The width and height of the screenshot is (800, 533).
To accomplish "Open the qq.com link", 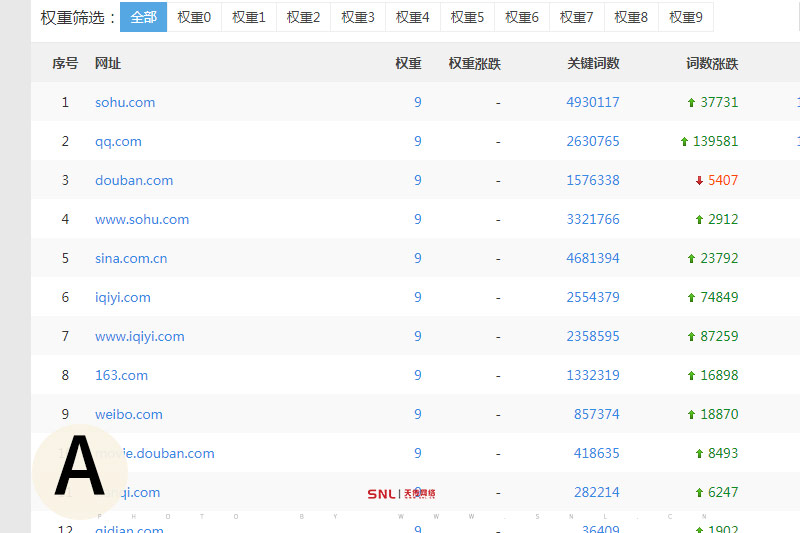I will pyautogui.click(x=118, y=141).
